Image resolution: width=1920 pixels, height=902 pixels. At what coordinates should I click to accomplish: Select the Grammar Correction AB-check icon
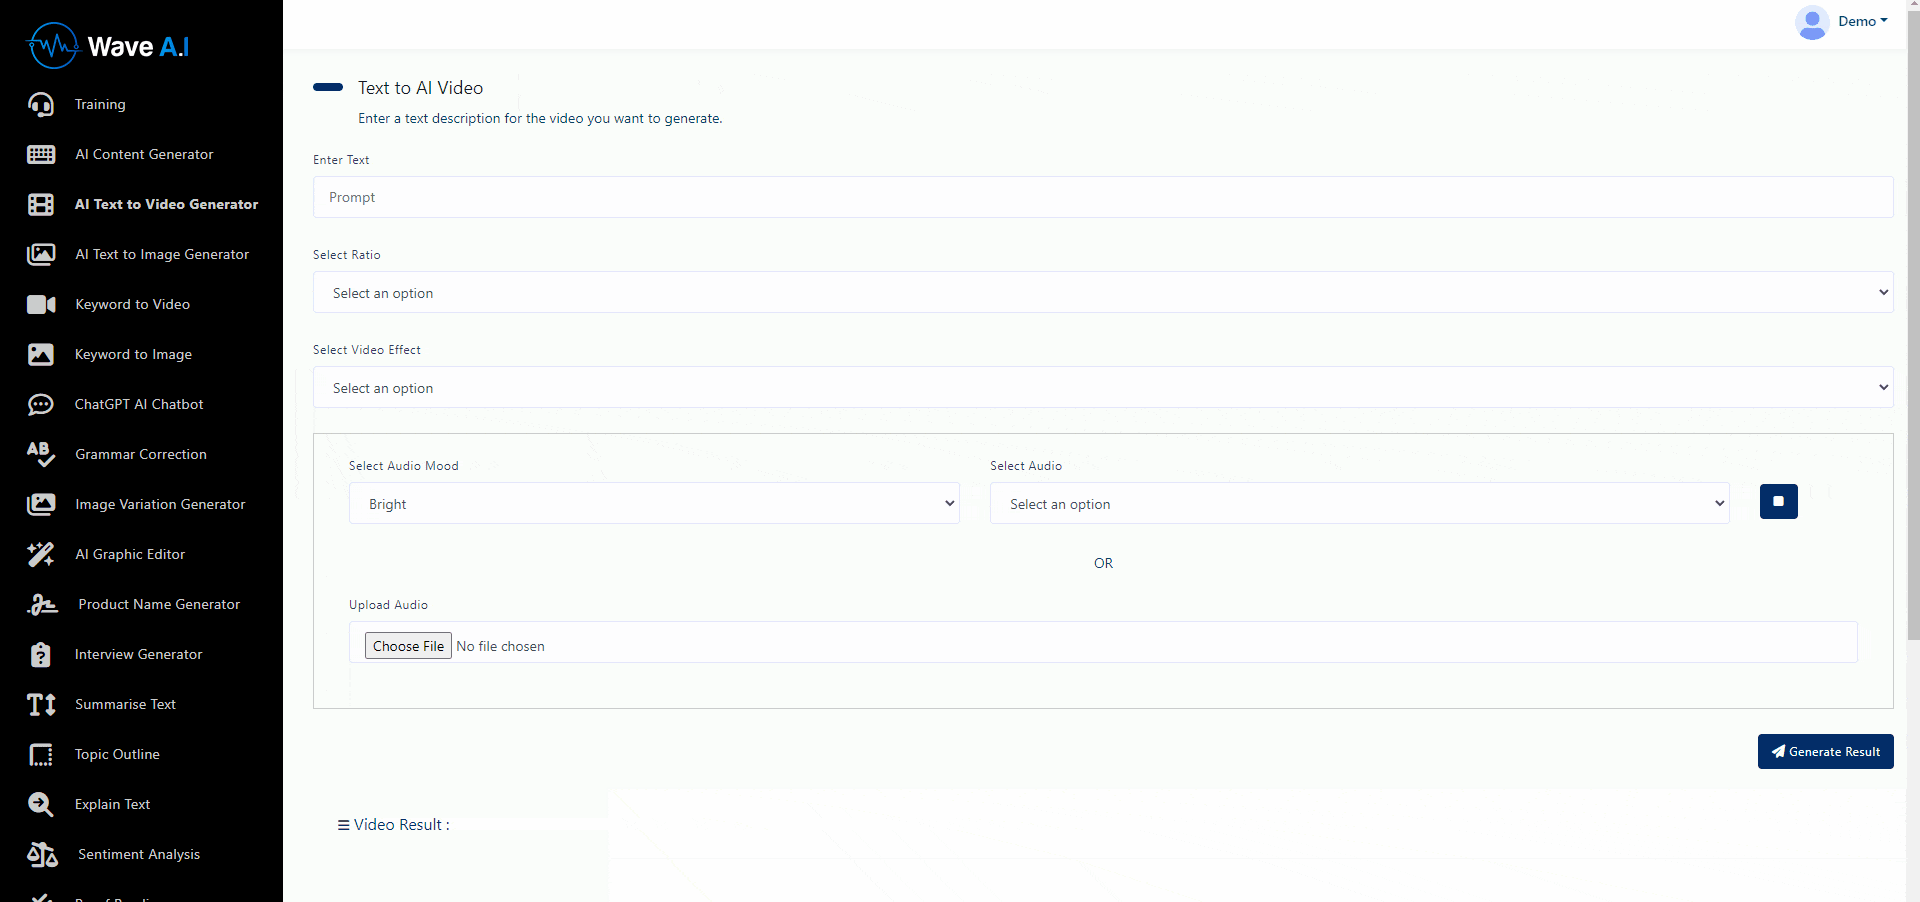[x=41, y=454]
